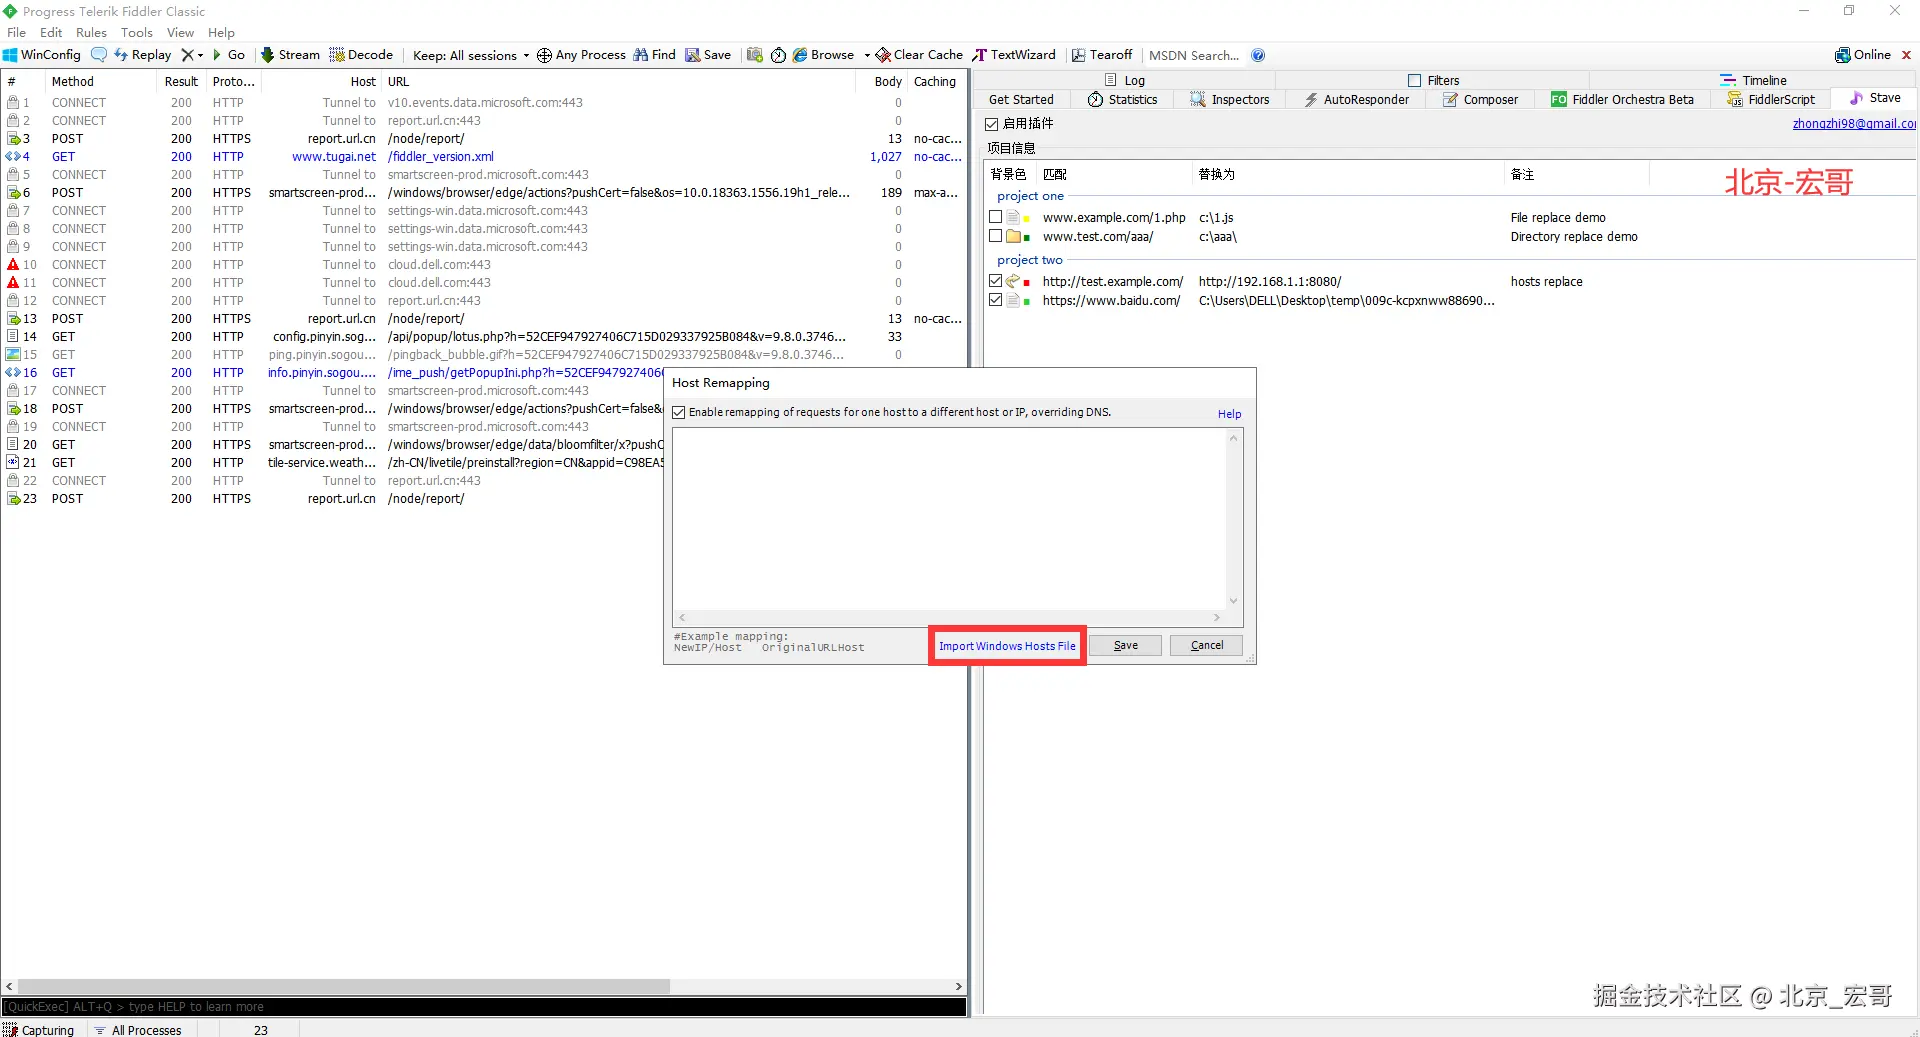Click the Go resume button
The width and height of the screenshot is (1920, 1037).
coord(228,55)
